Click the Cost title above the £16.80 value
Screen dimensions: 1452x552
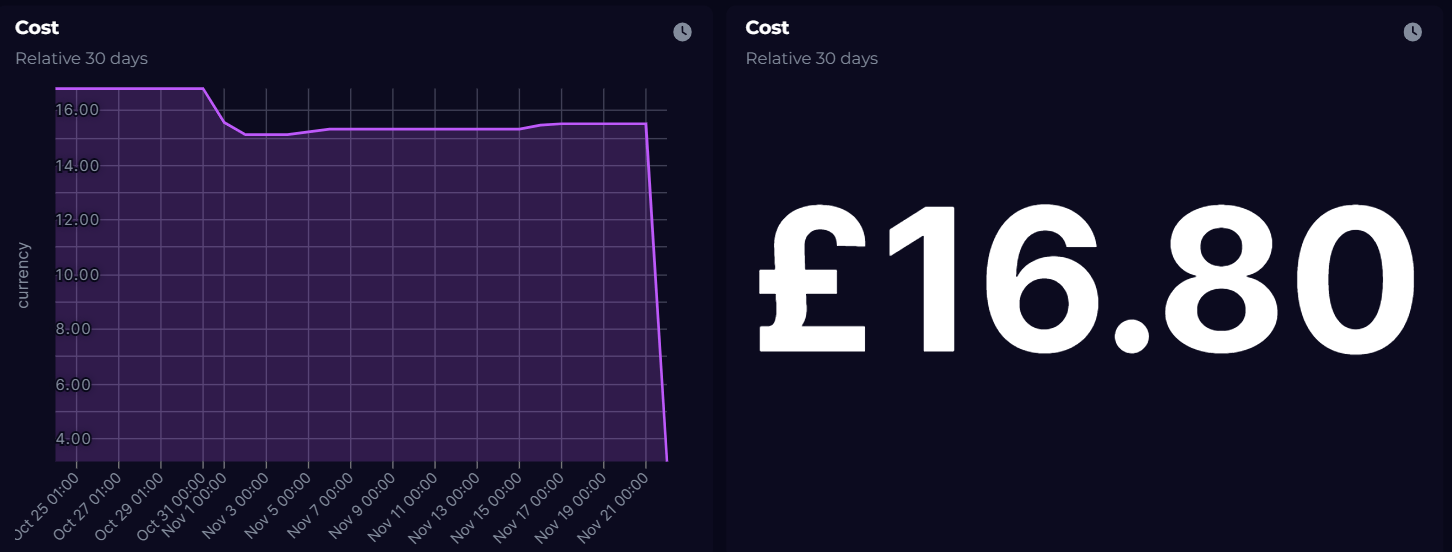click(767, 28)
